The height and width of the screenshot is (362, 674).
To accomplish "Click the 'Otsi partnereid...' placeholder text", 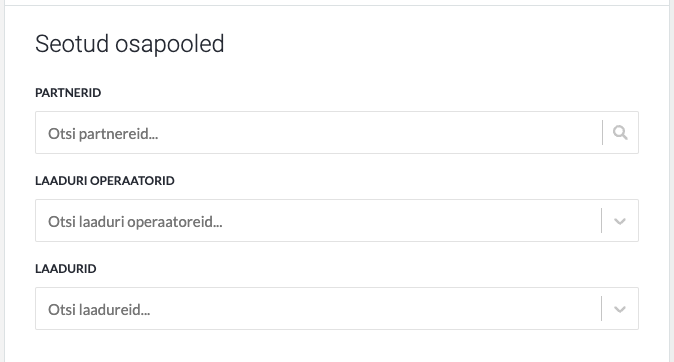I will point(103,134).
